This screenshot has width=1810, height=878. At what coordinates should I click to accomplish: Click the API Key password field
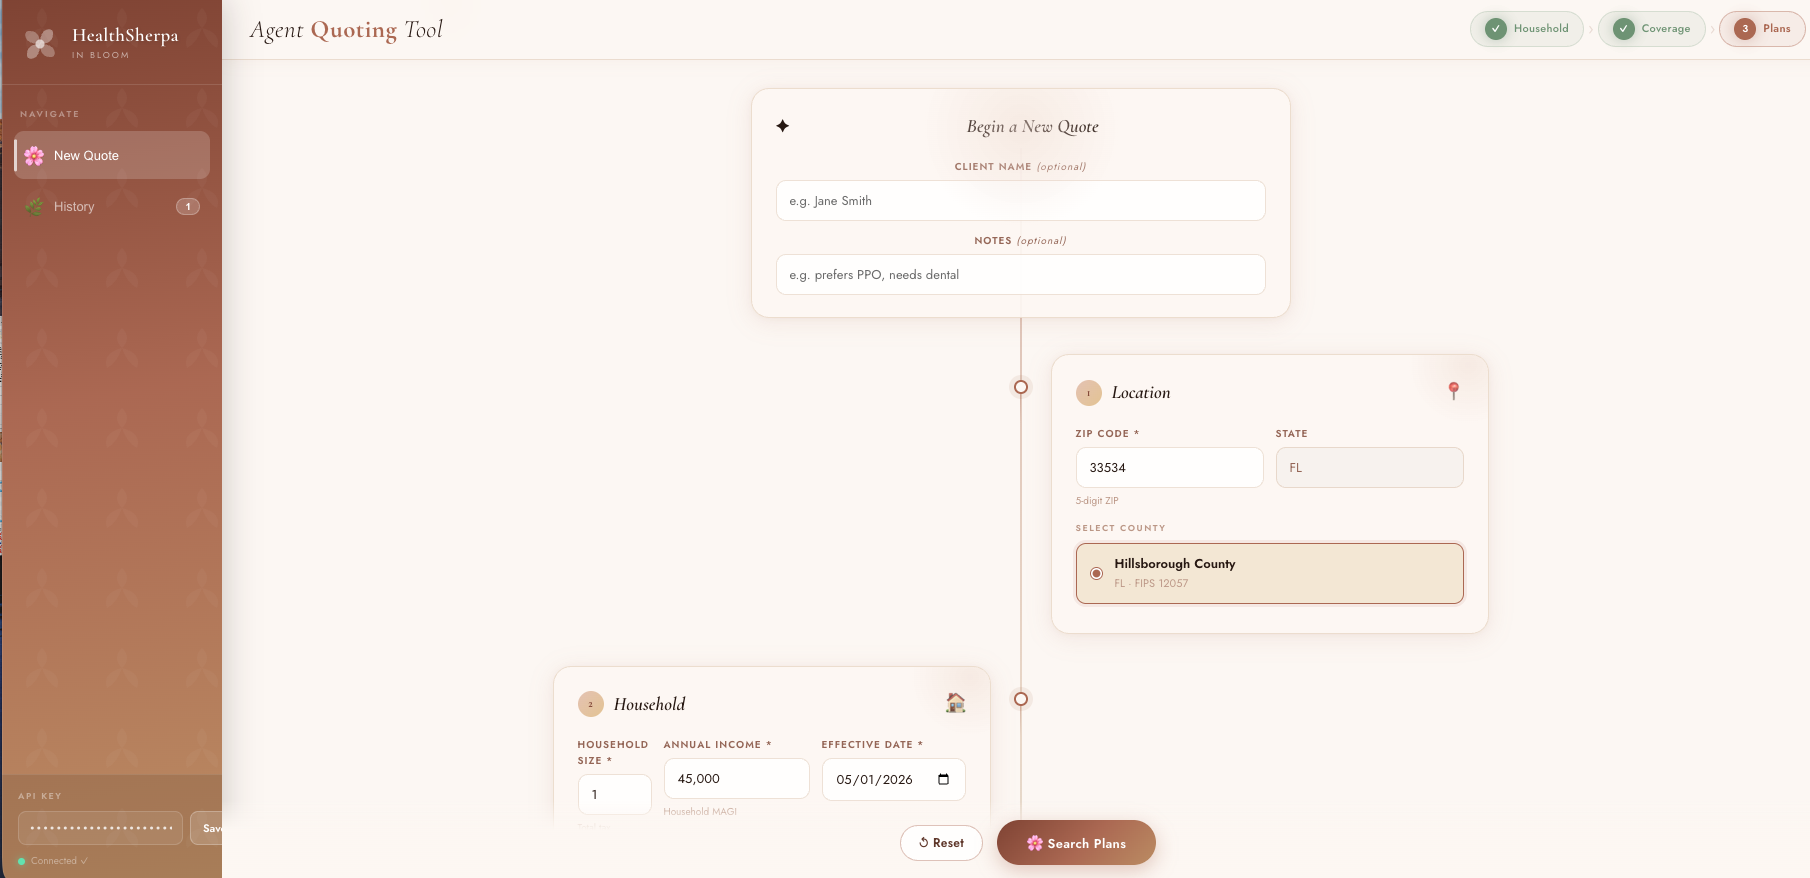click(100, 828)
